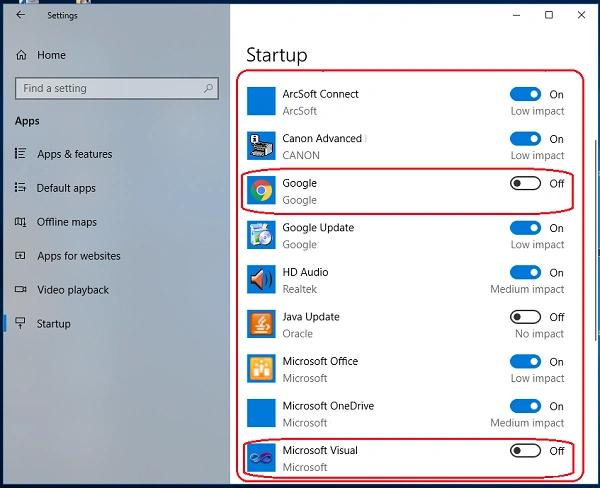Viewport: 600px width, 488px height.
Task: Disable Microsoft OneDrive startup toggle
Action: pyautogui.click(x=525, y=406)
